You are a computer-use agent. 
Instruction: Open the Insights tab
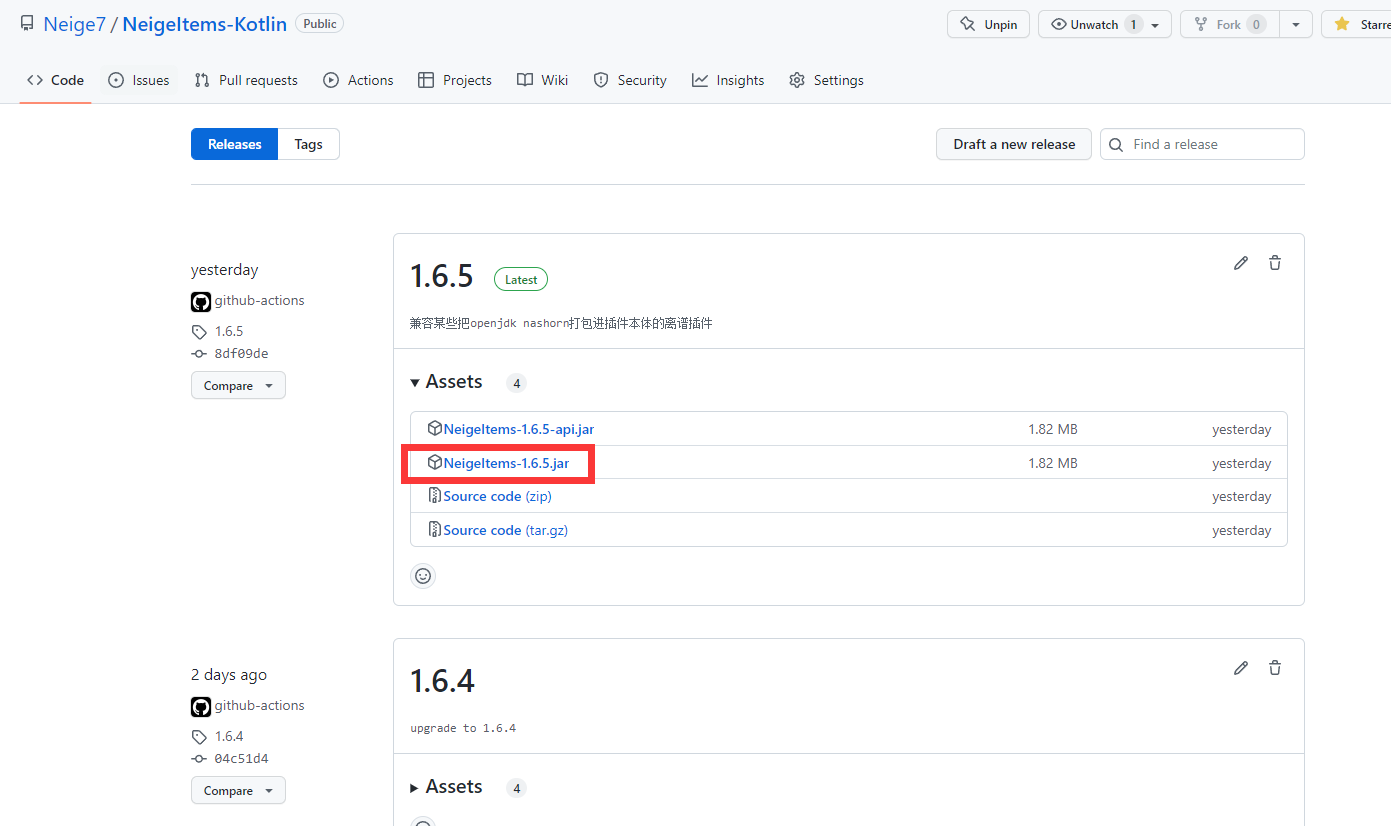[728, 80]
